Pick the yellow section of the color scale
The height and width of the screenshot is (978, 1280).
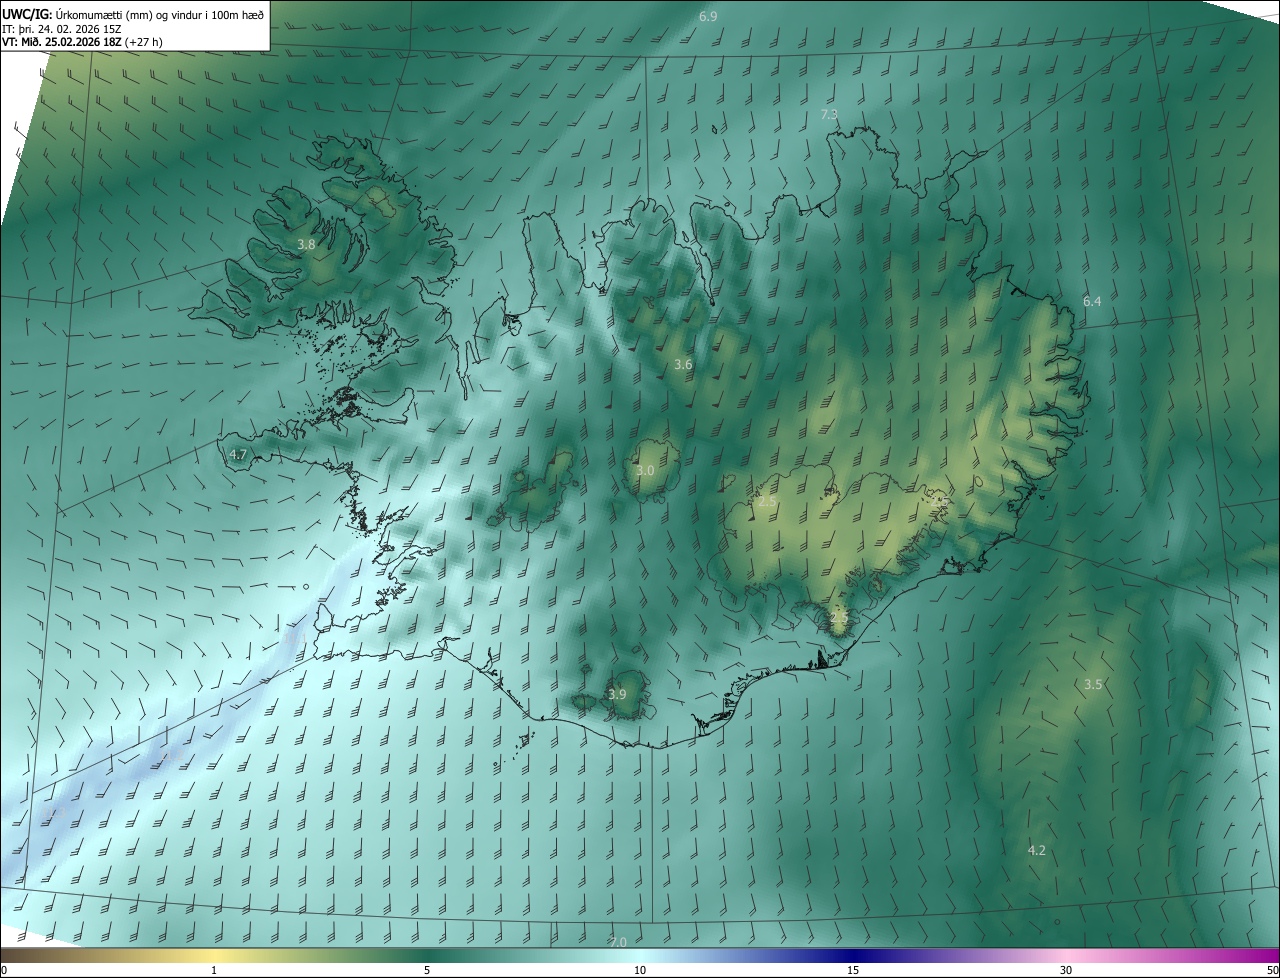(214, 956)
